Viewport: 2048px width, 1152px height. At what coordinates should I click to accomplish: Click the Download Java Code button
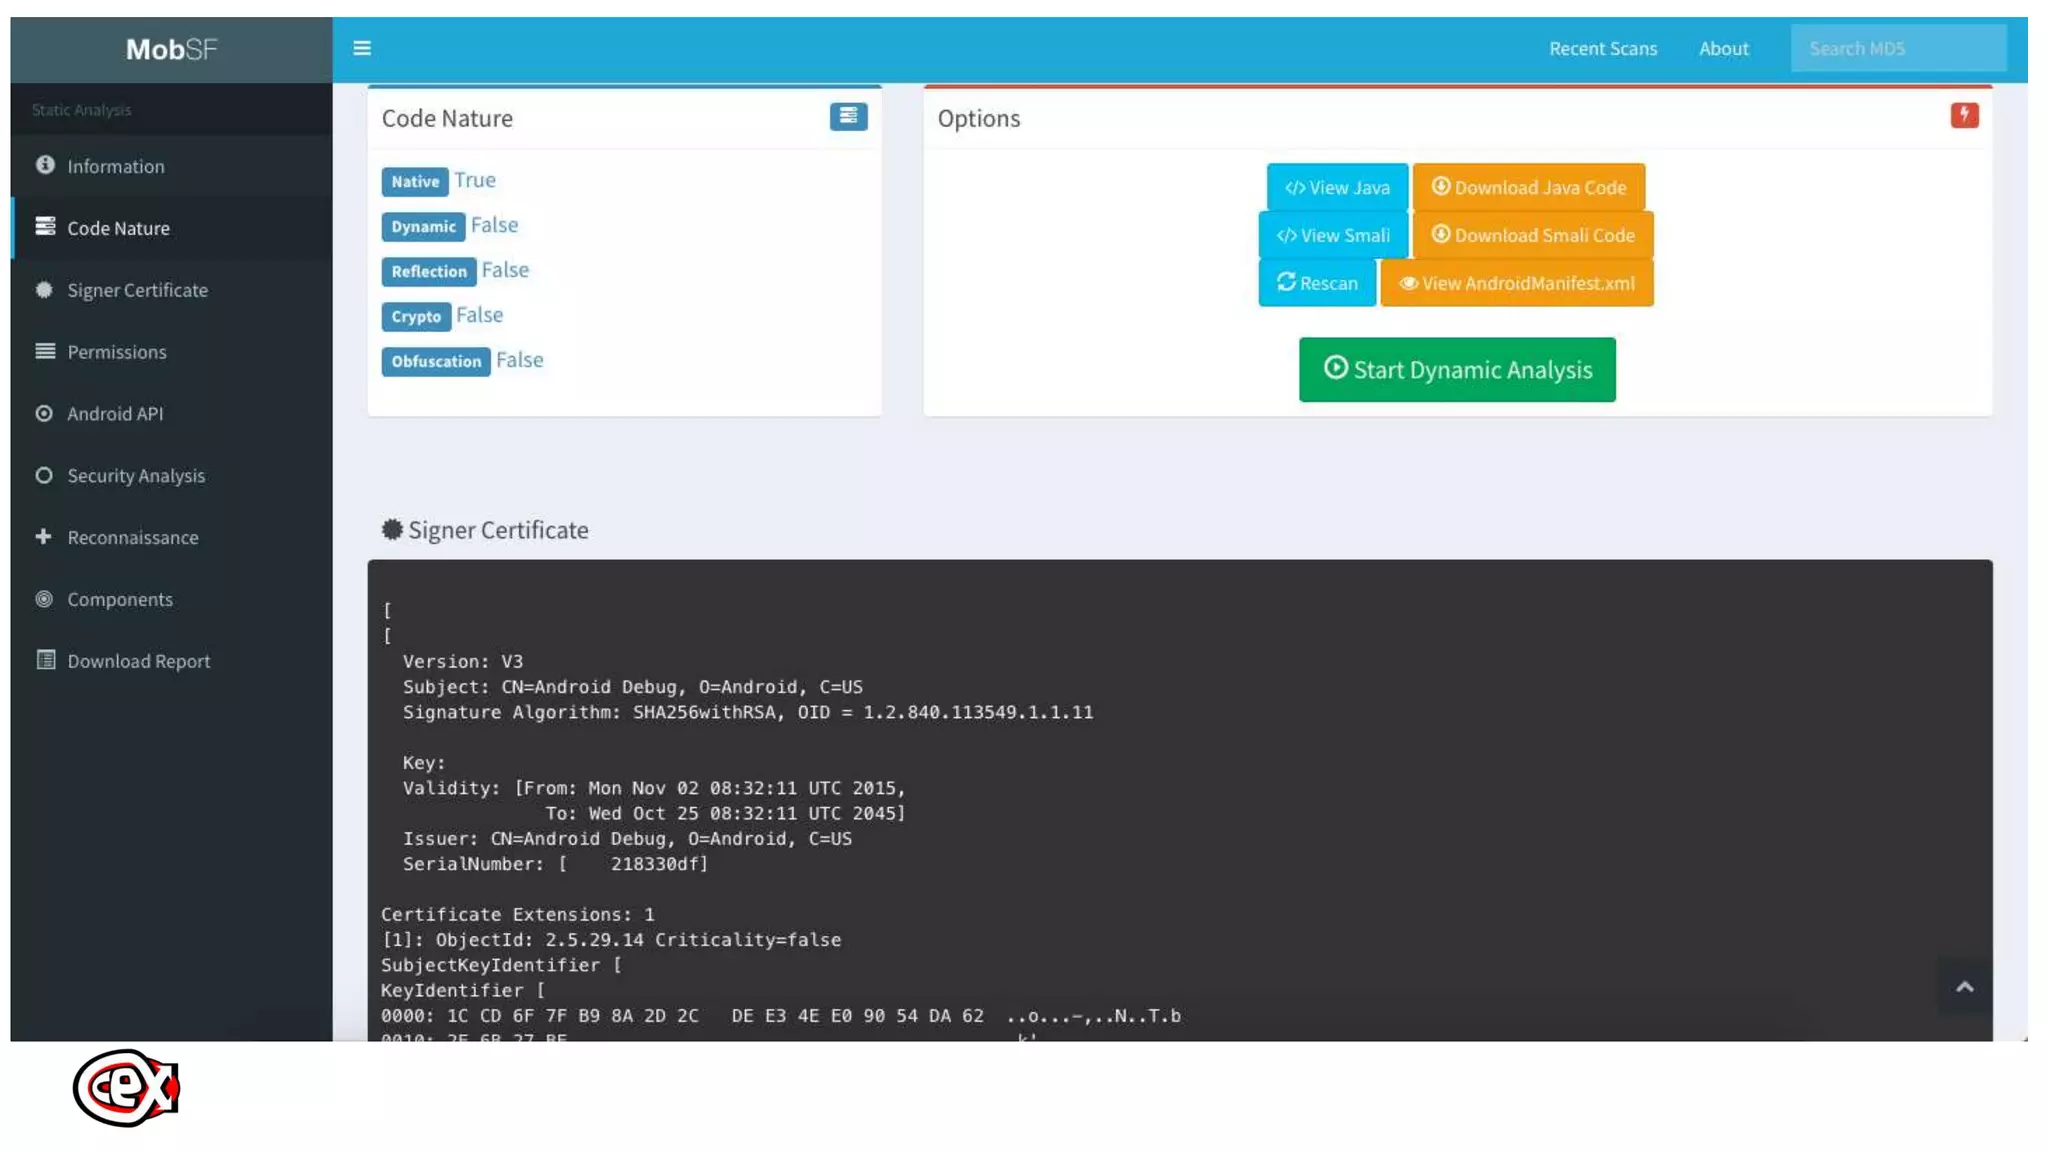[1528, 187]
